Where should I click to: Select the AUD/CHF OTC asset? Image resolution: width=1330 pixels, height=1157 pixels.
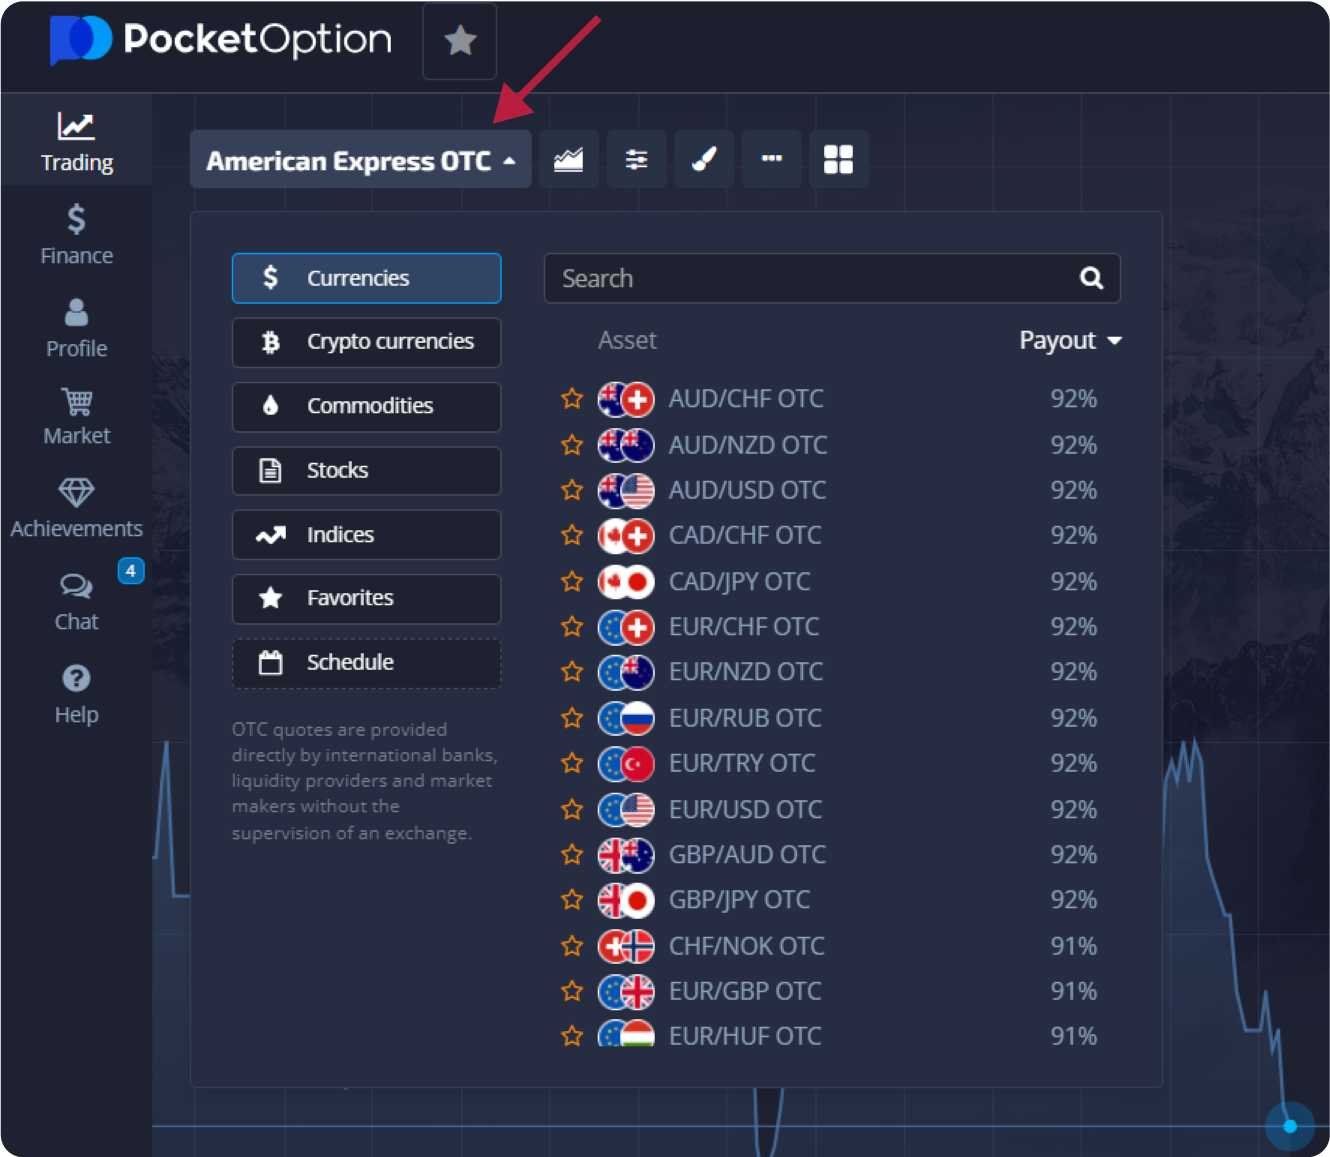click(x=832, y=399)
